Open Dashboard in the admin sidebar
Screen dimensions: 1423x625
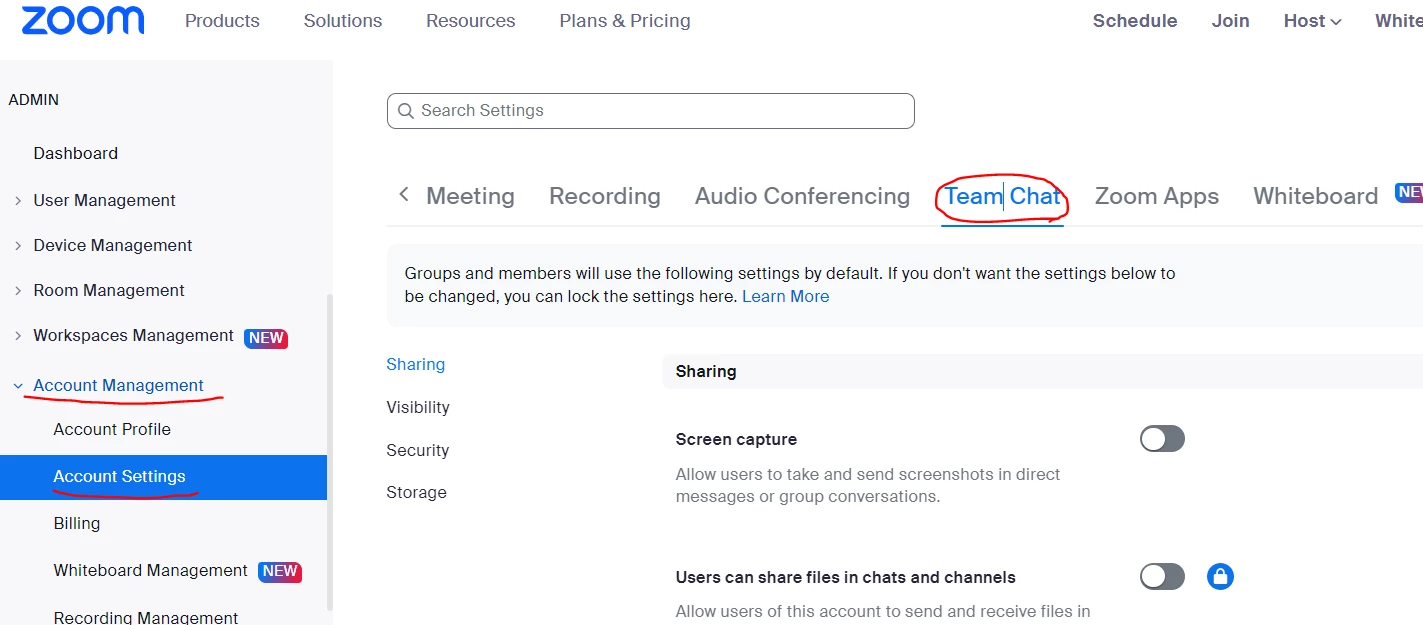(x=76, y=153)
